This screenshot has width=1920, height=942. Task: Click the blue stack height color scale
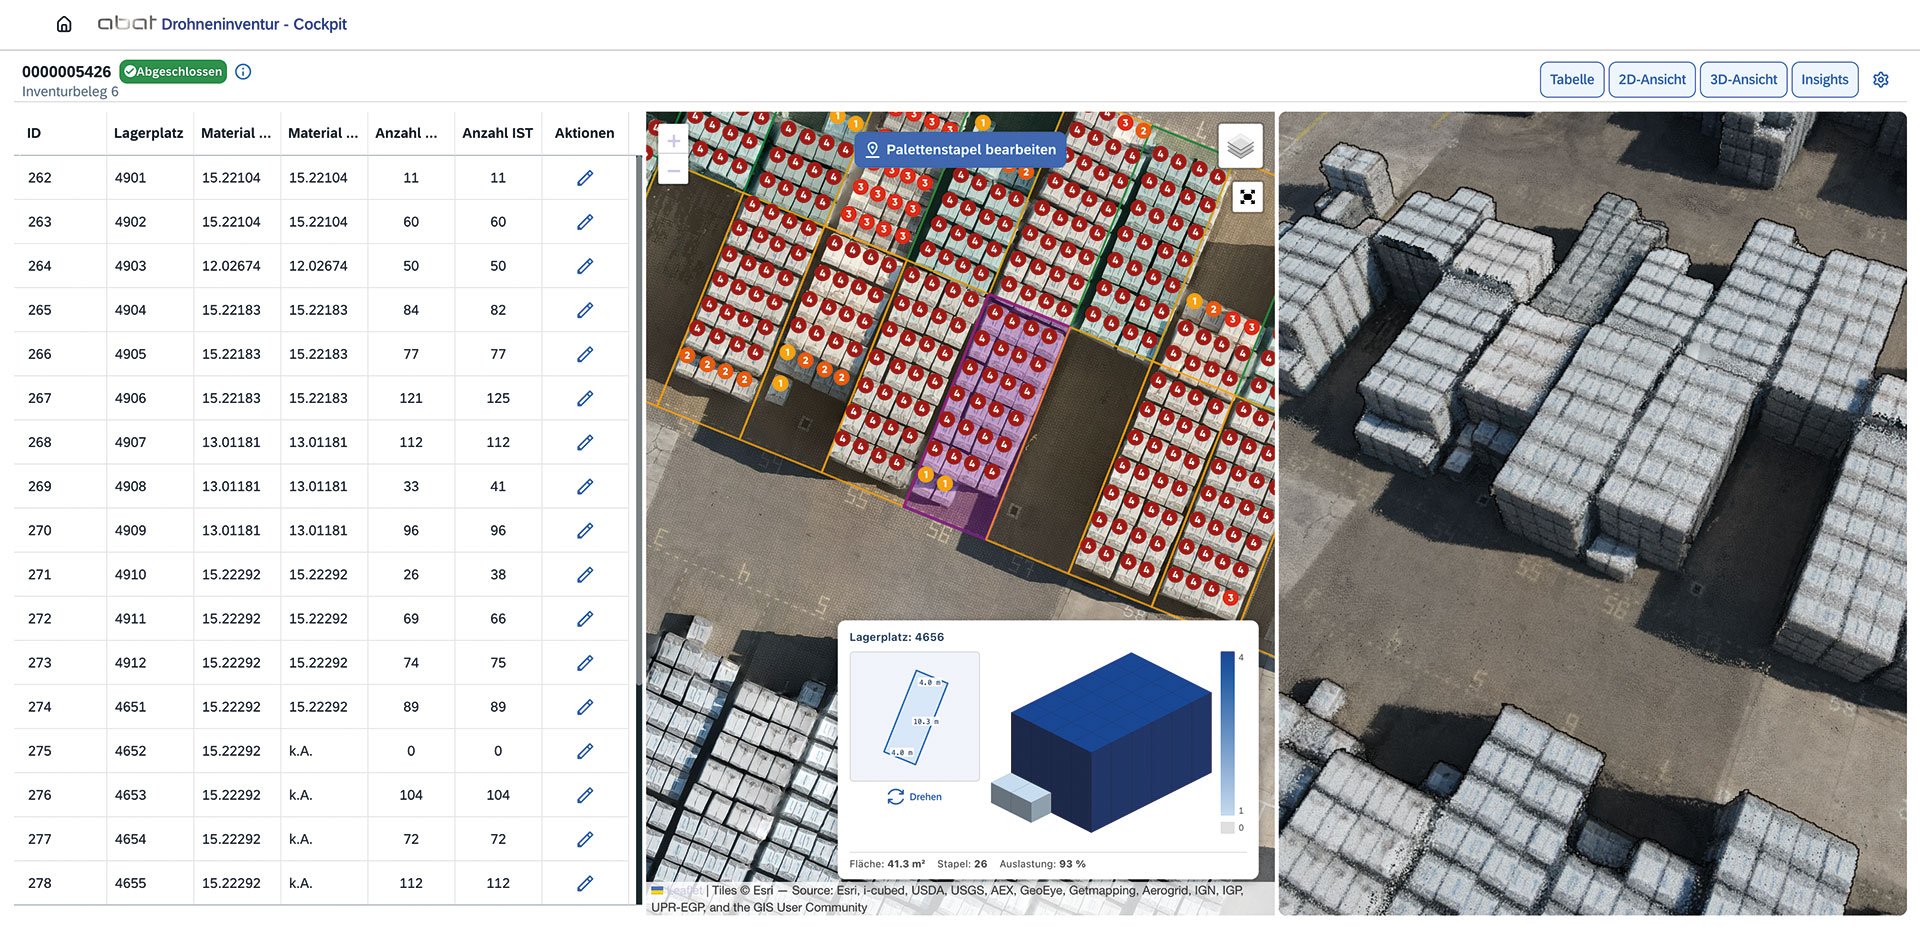click(x=1227, y=733)
